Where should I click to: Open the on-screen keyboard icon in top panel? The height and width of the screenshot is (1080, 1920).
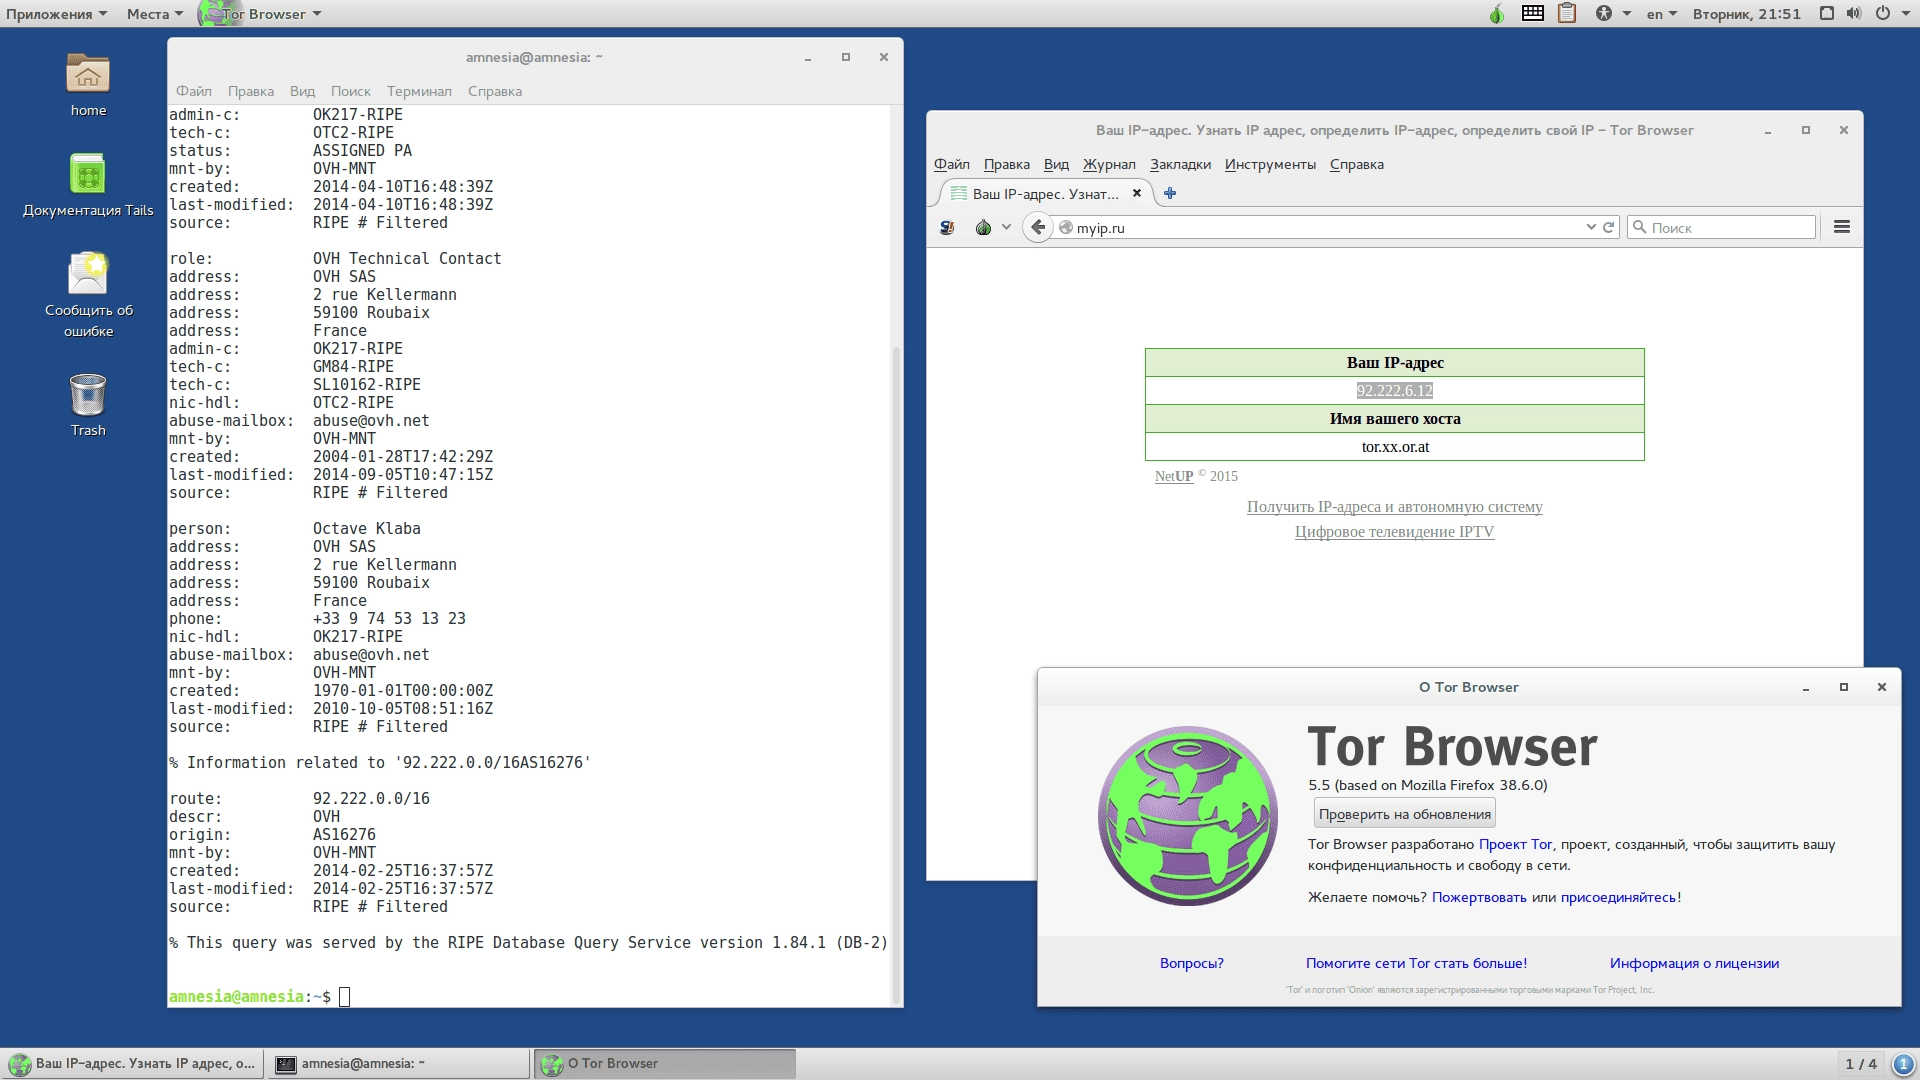tap(1532, 13)
